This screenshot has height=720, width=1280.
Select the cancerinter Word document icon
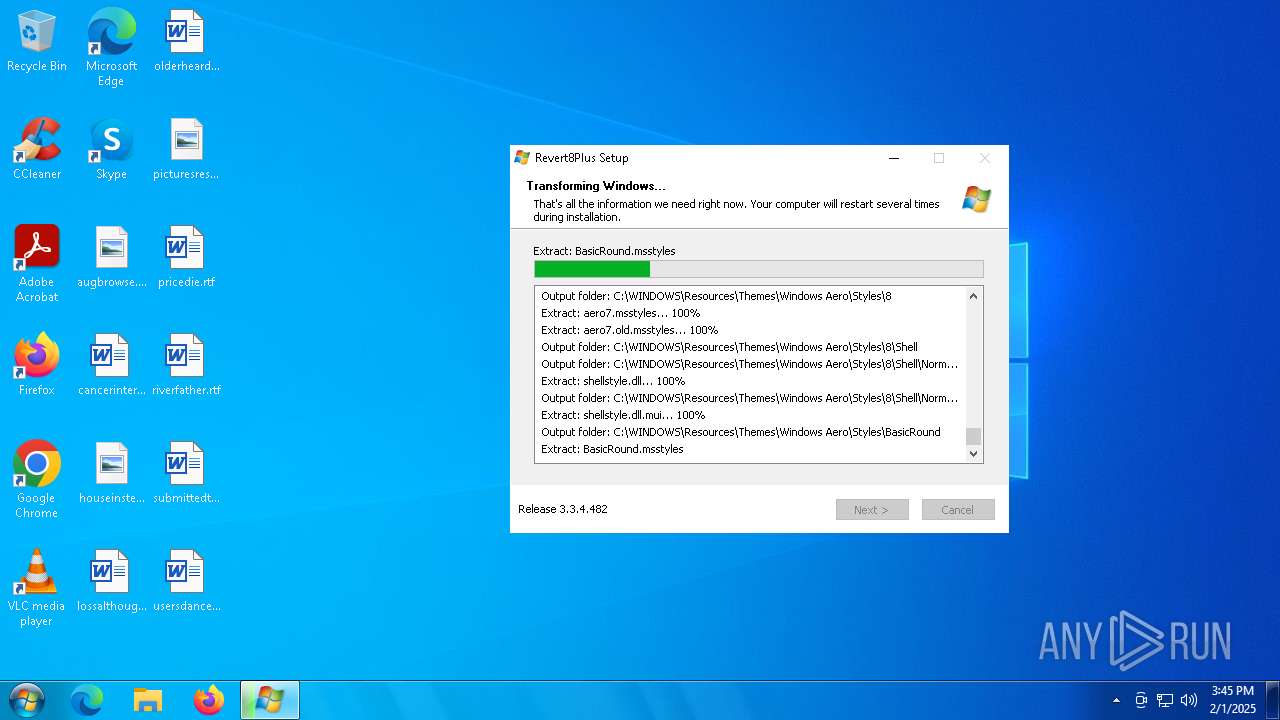[x=111, y=366]
